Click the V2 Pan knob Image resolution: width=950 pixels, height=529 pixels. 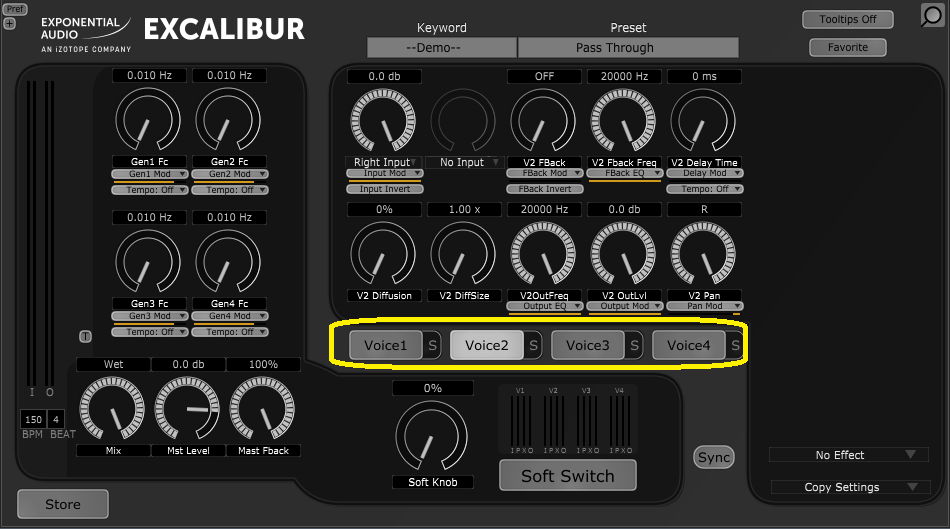point(703,255)
